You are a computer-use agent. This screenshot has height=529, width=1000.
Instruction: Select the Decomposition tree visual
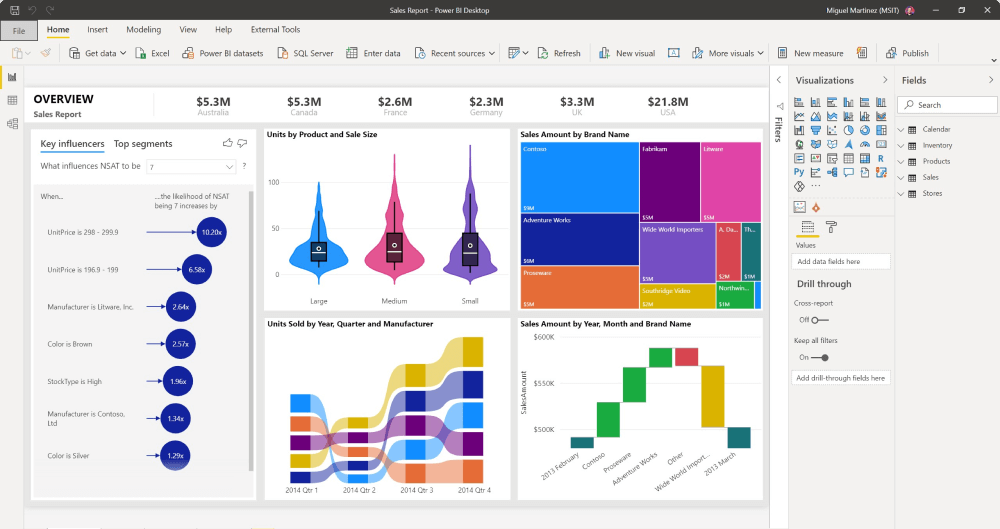point(832,172)
